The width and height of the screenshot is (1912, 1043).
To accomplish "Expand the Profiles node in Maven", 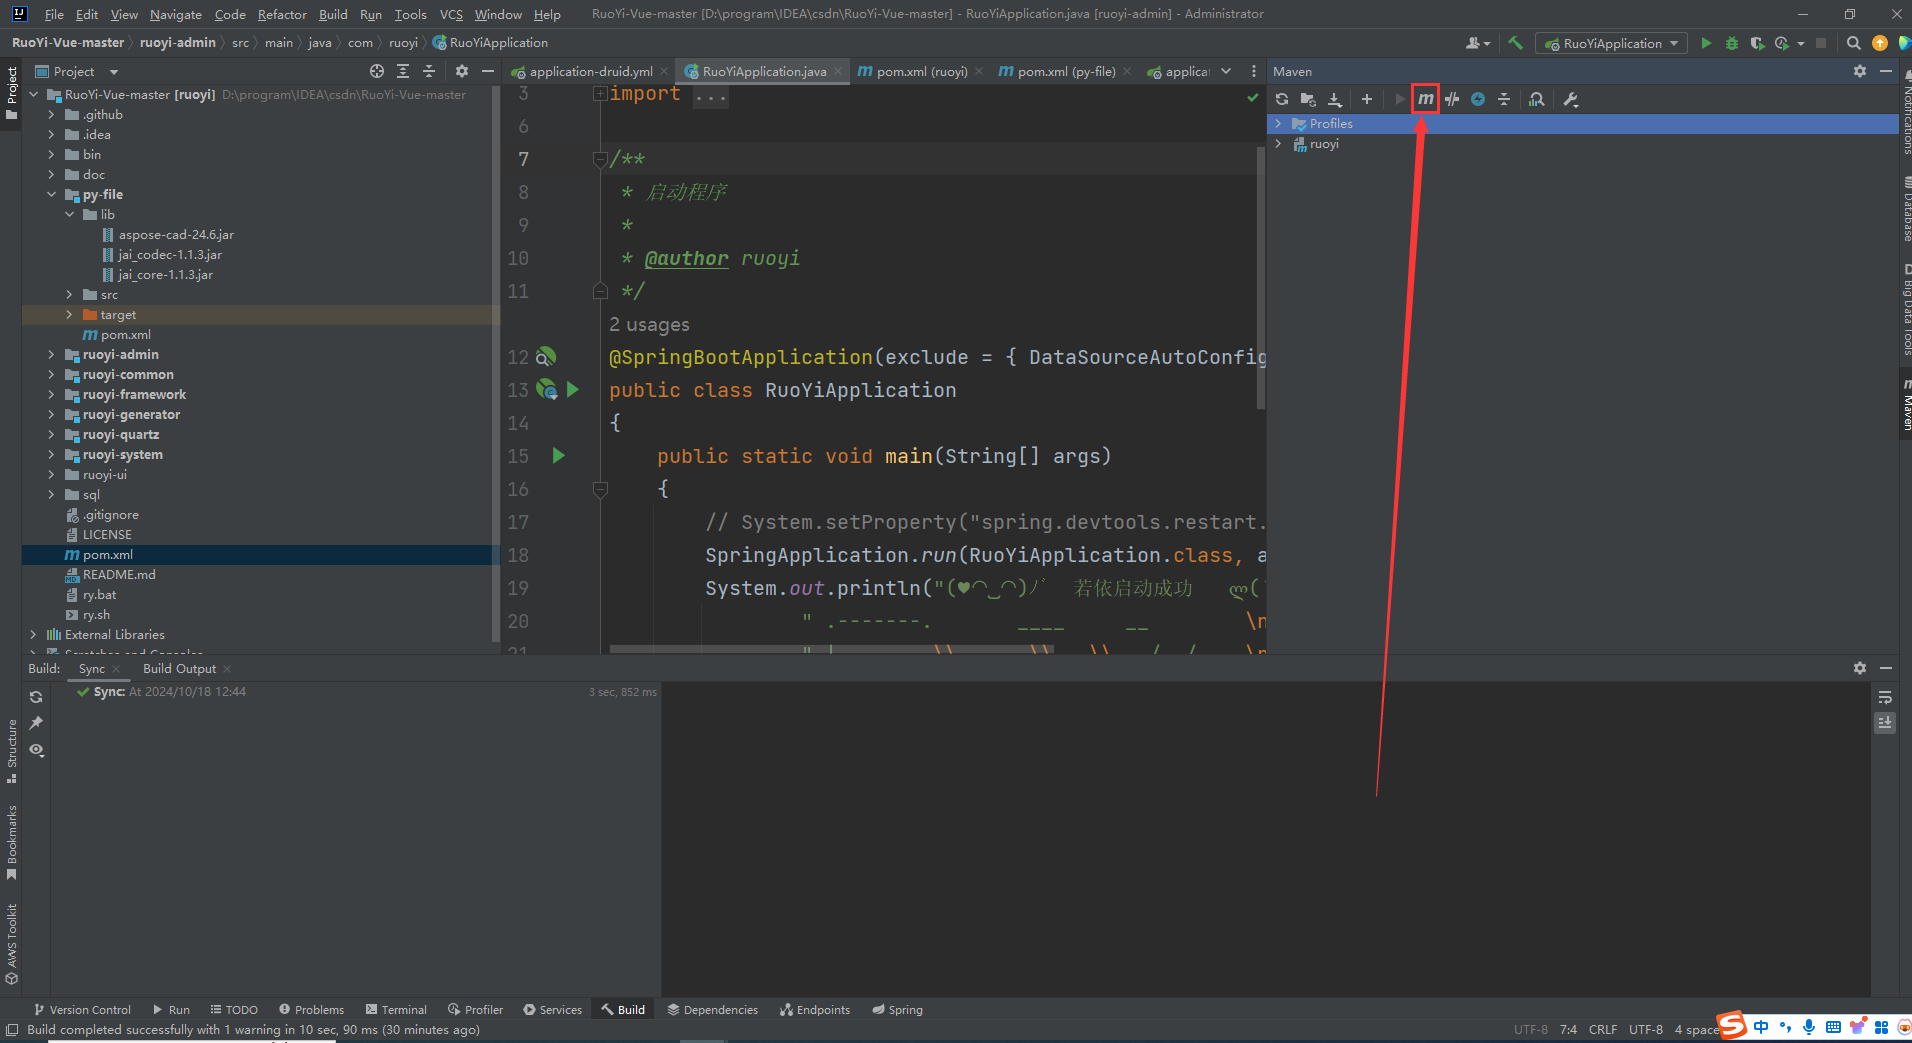I will pos(1278,123).
